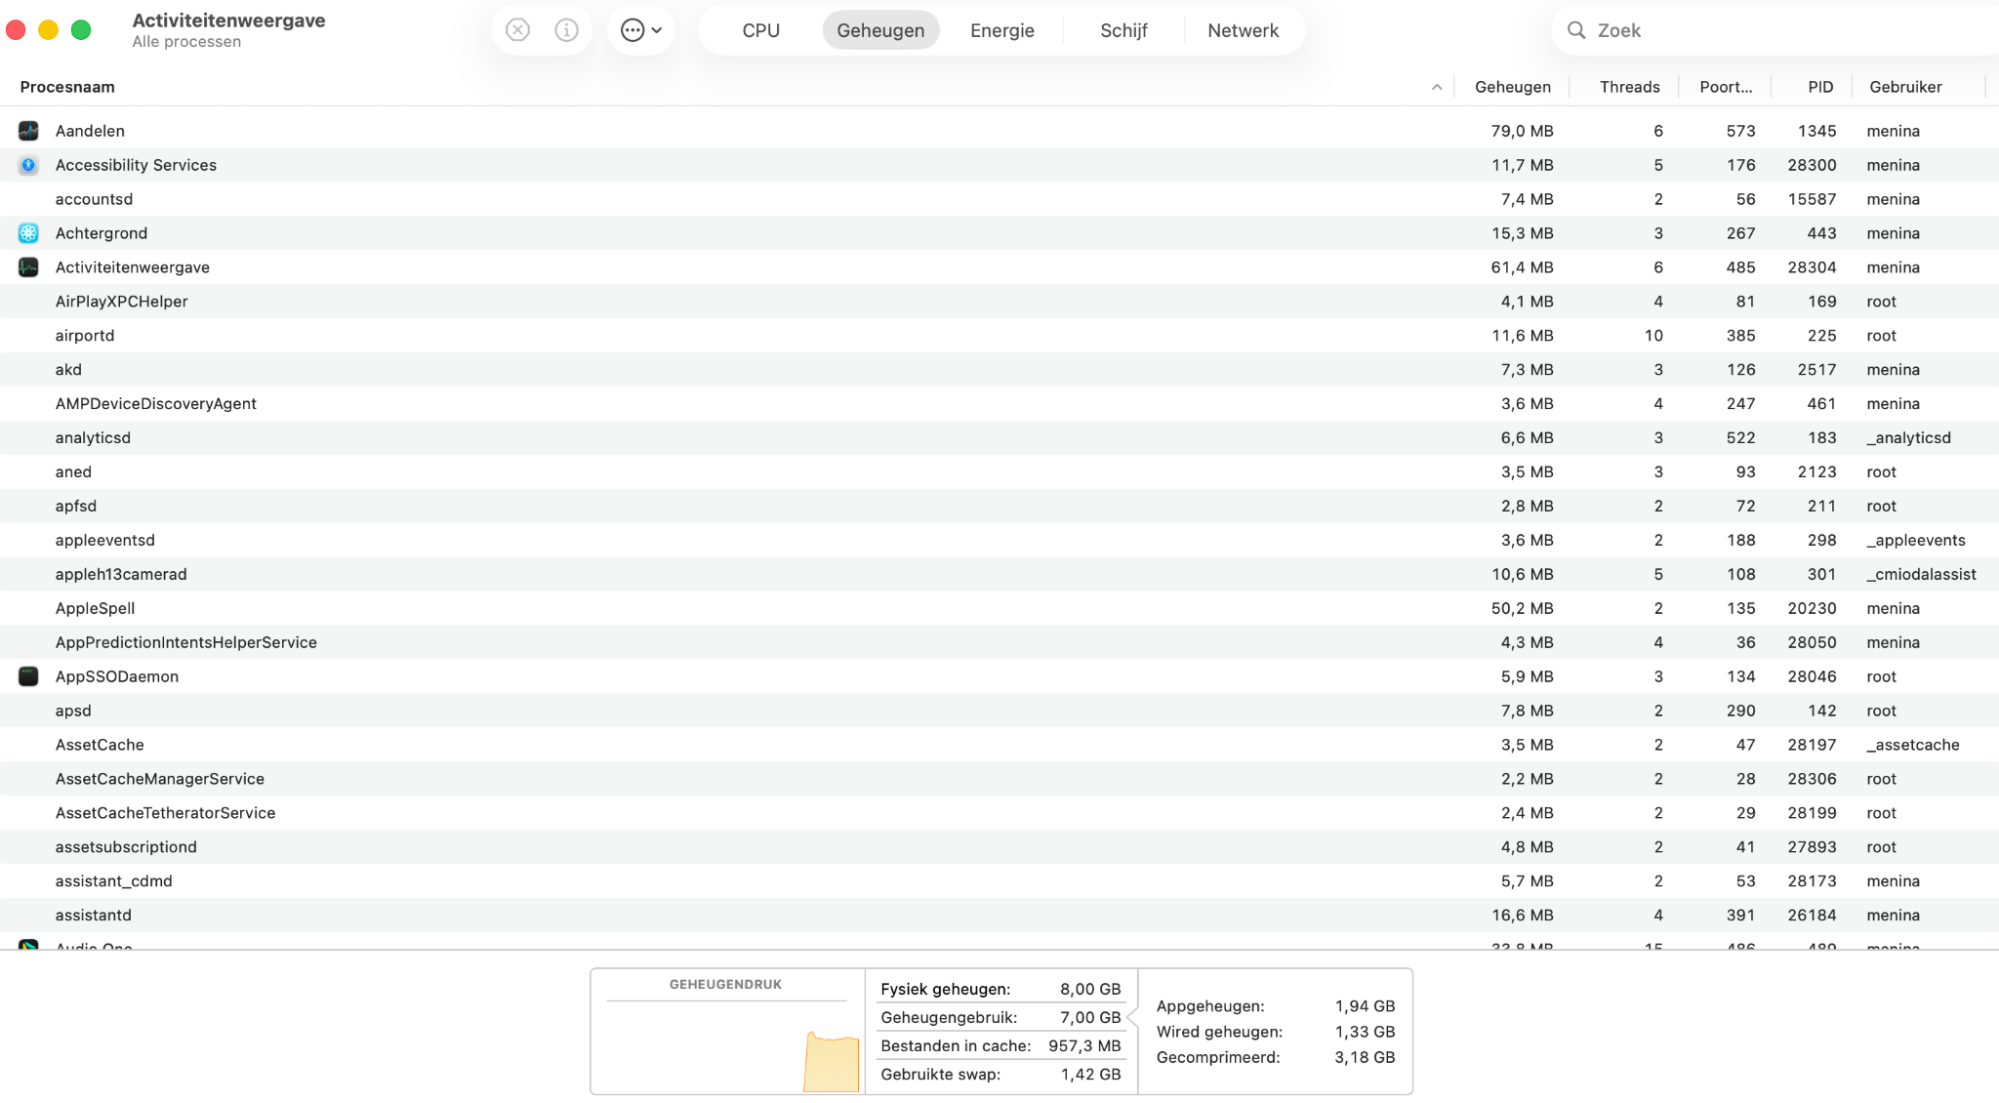This screenshot has height=1103, width=1999.
Task: Switch to the Energie tab
Action: click(x=1001, y=30)
